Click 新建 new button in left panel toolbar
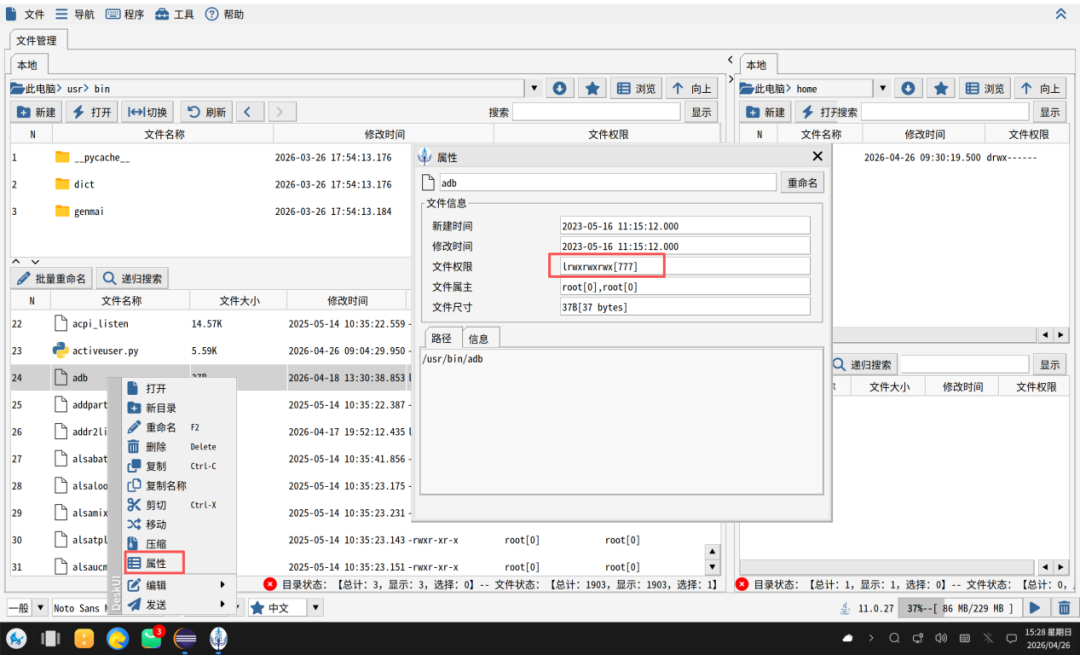 (36, 112)
